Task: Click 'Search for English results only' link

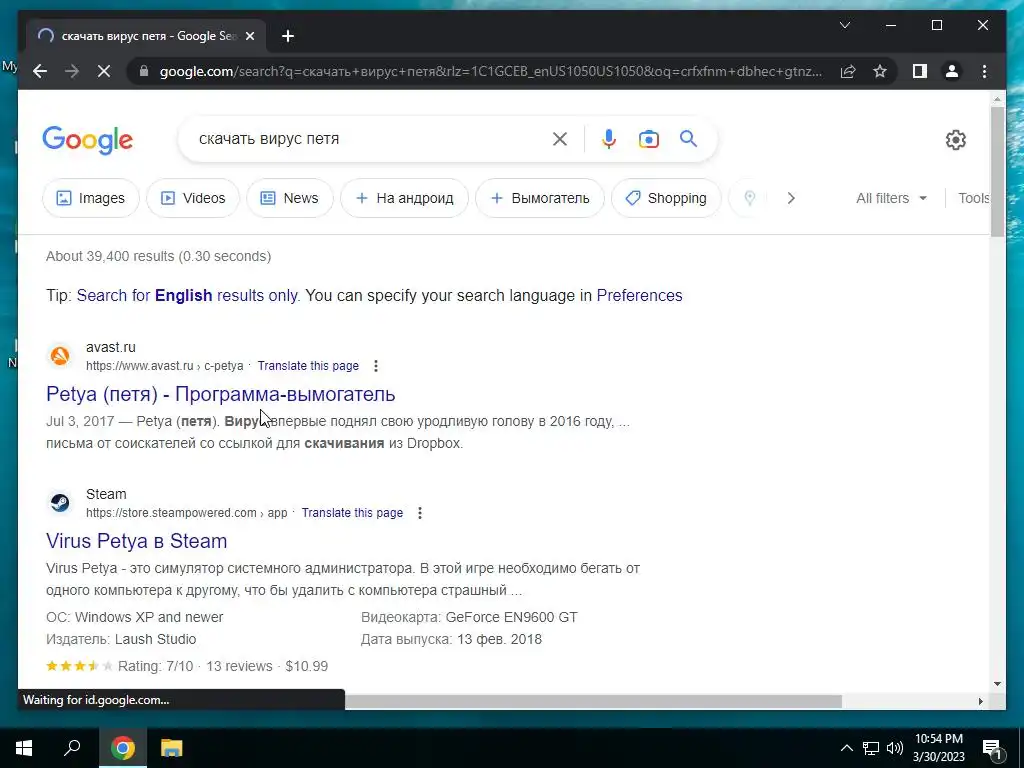Action: [187, 295]
